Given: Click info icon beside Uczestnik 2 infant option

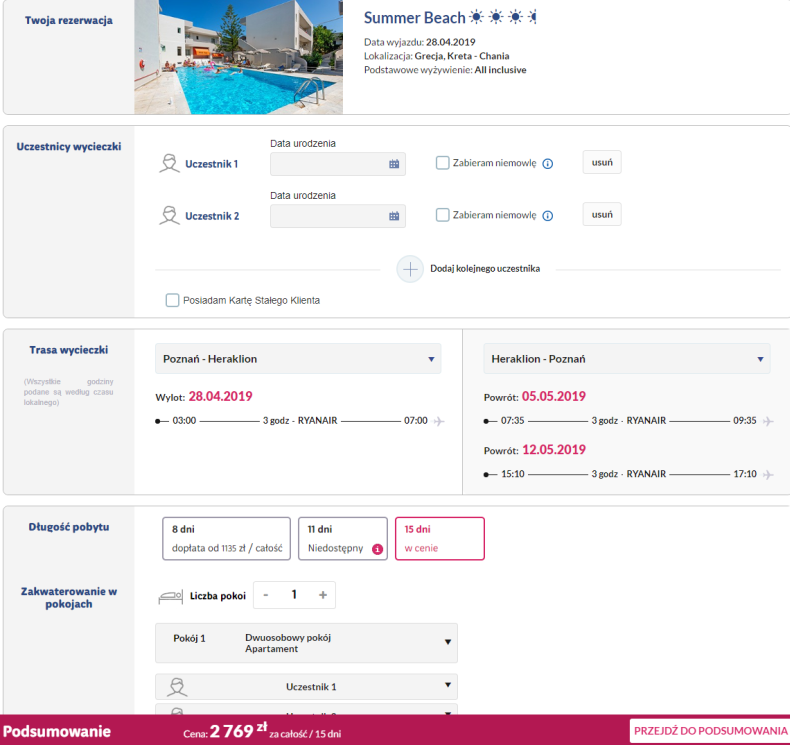Looking at the screenshot, I should click(x=547, y=216).
